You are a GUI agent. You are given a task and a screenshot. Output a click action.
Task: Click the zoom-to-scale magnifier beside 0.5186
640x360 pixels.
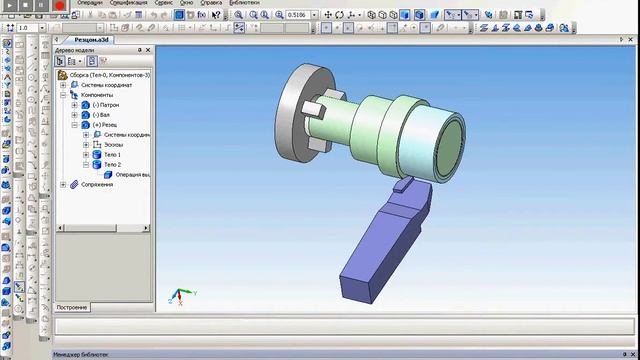[279, 15]
